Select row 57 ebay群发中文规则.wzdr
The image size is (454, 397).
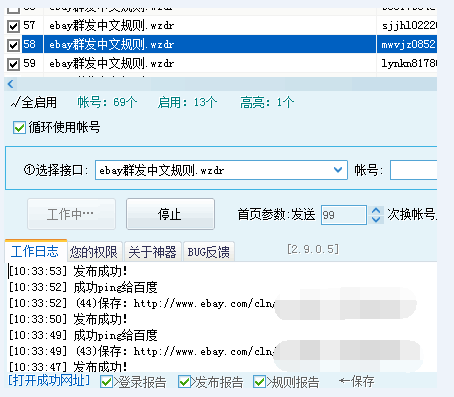(x=210, y=26)
